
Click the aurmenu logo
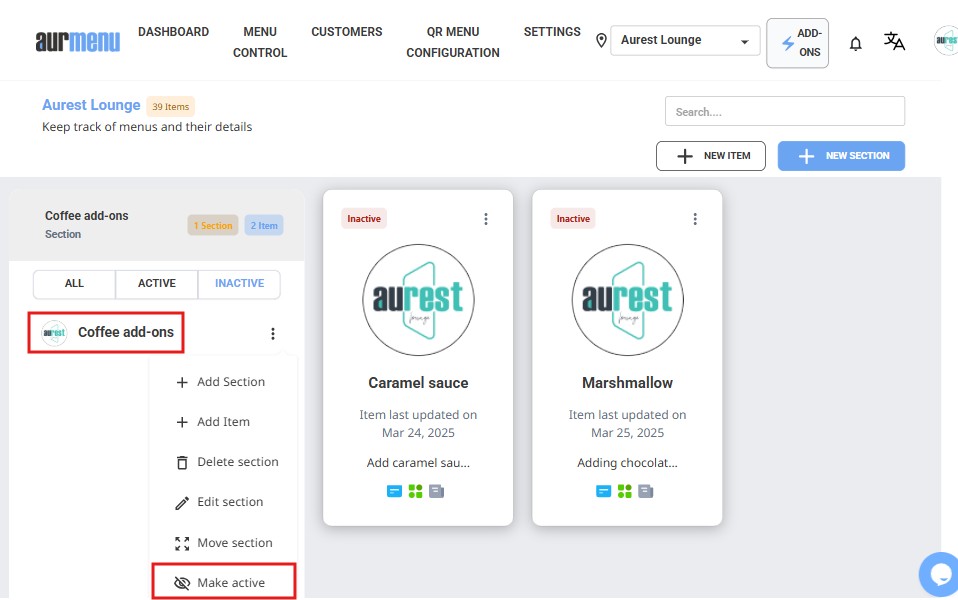[x=77, y=41]
